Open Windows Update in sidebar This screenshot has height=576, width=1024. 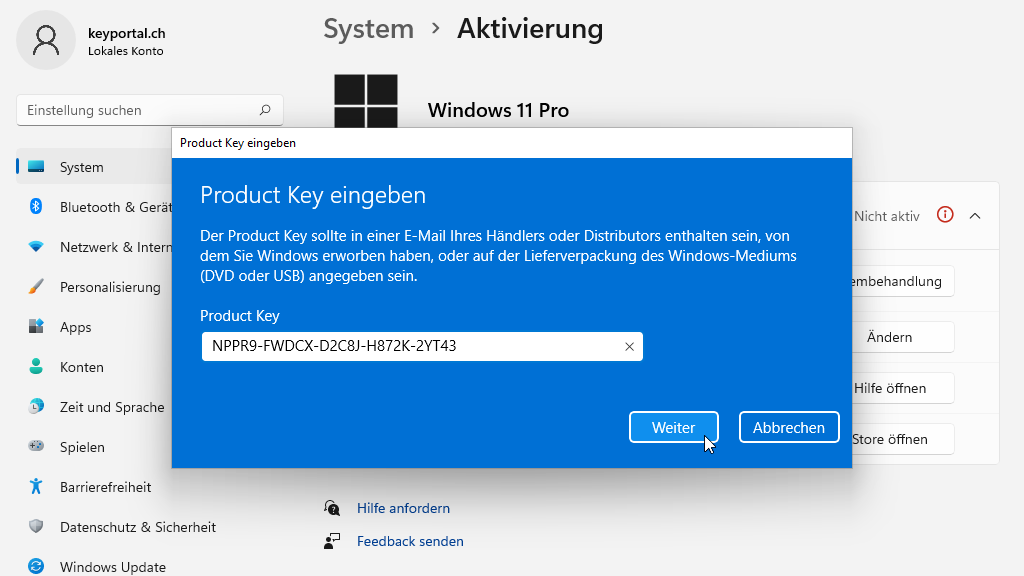click(112, 567)
